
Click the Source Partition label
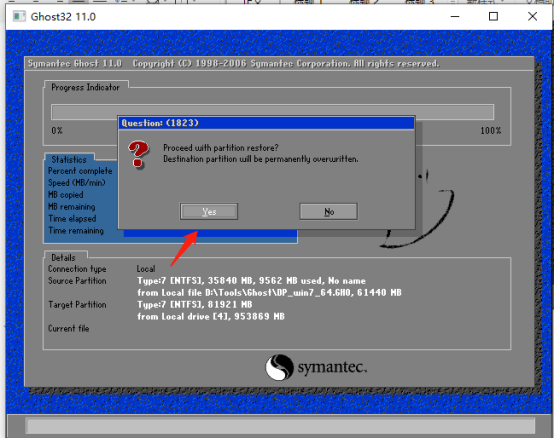coord(77,281)
